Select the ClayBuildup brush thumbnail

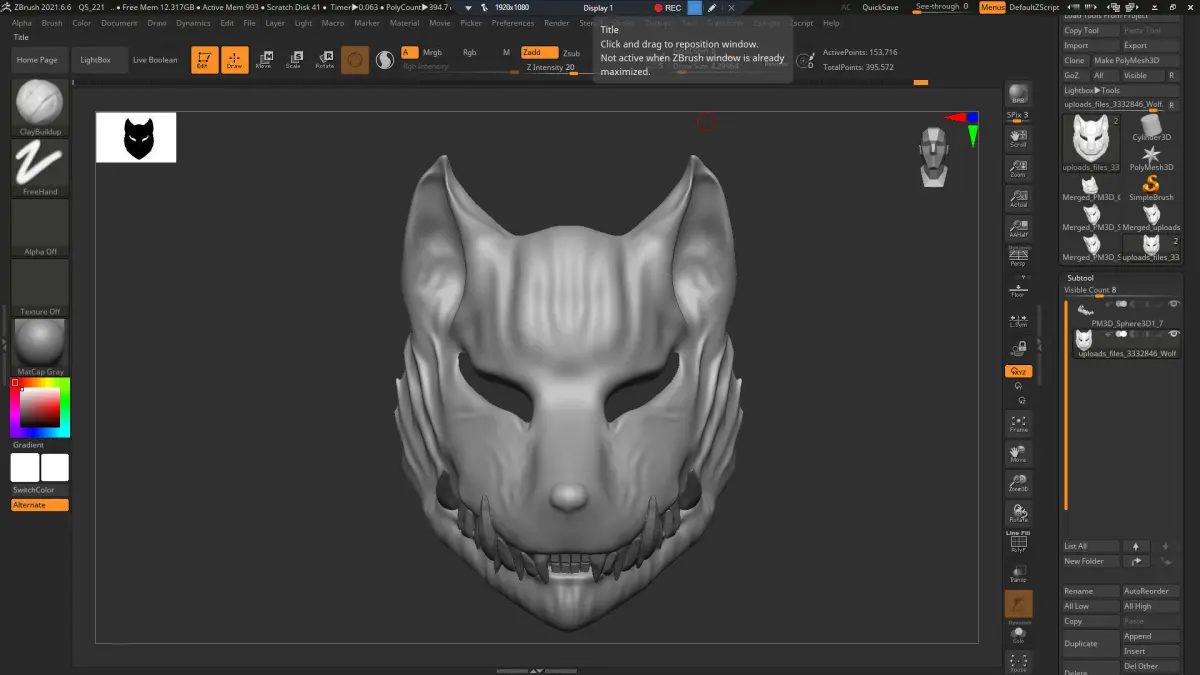(x=40, y=104)
